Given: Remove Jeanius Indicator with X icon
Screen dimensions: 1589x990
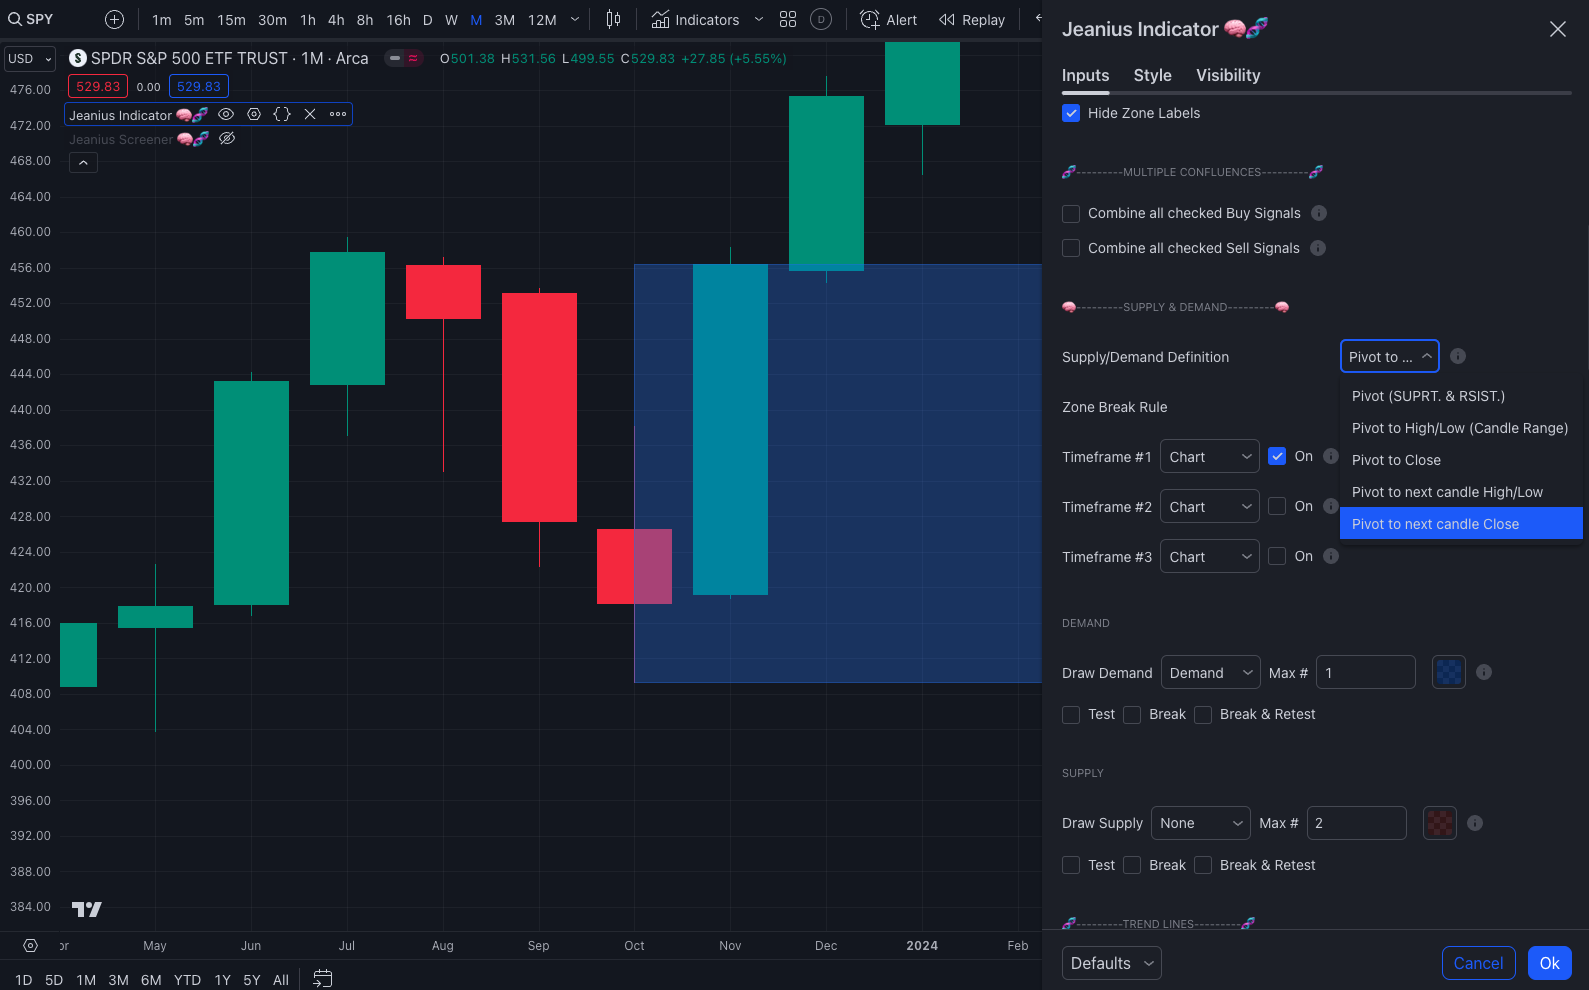Looking at the screenshot, I should click(x=310, y=114).
